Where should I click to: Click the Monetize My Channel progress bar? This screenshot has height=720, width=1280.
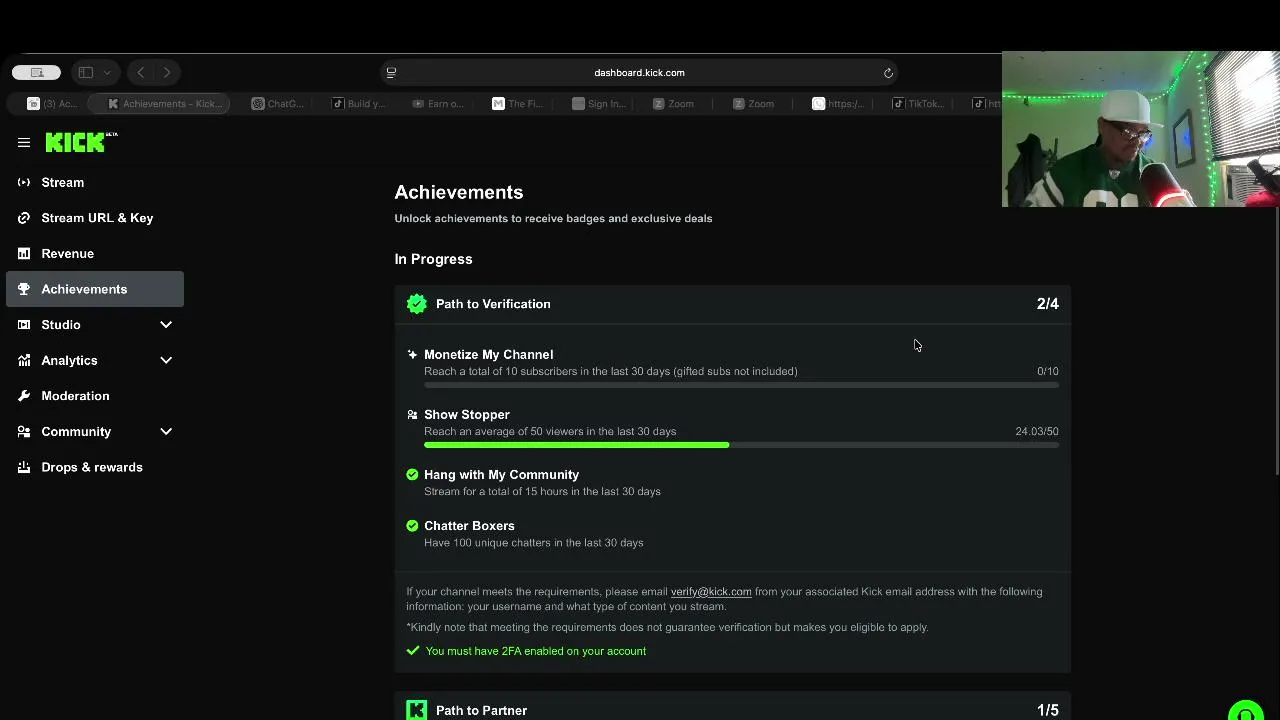(x=741, y=385)
